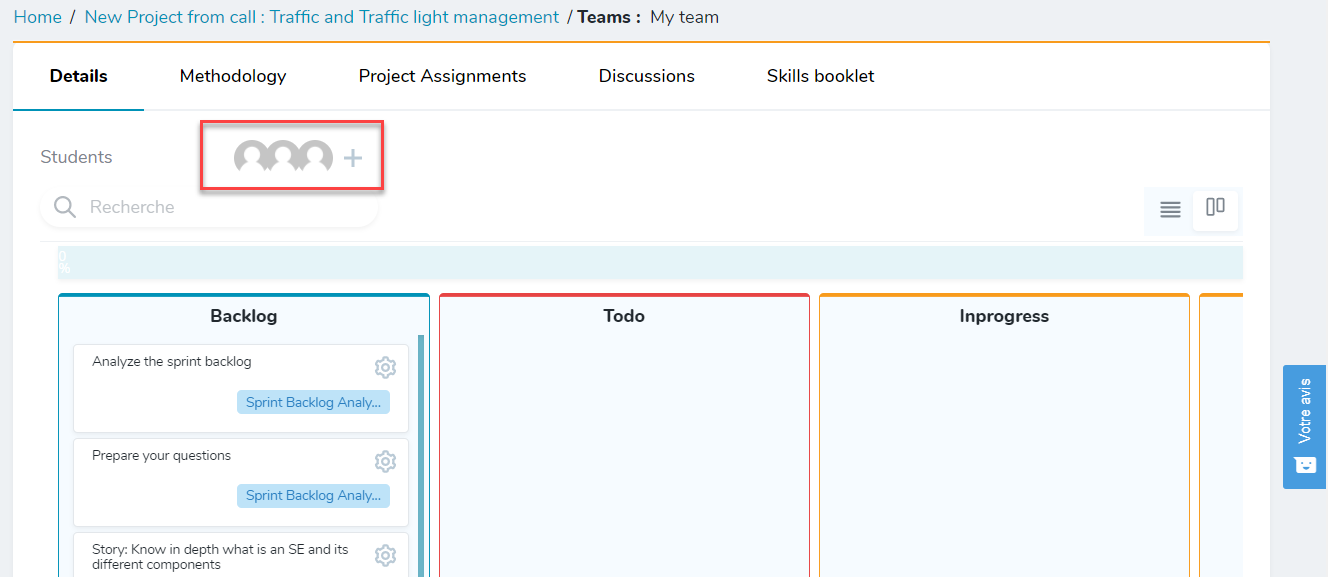
Task: Click the plus icon to add a student
Action: click(x=352, y=157)
